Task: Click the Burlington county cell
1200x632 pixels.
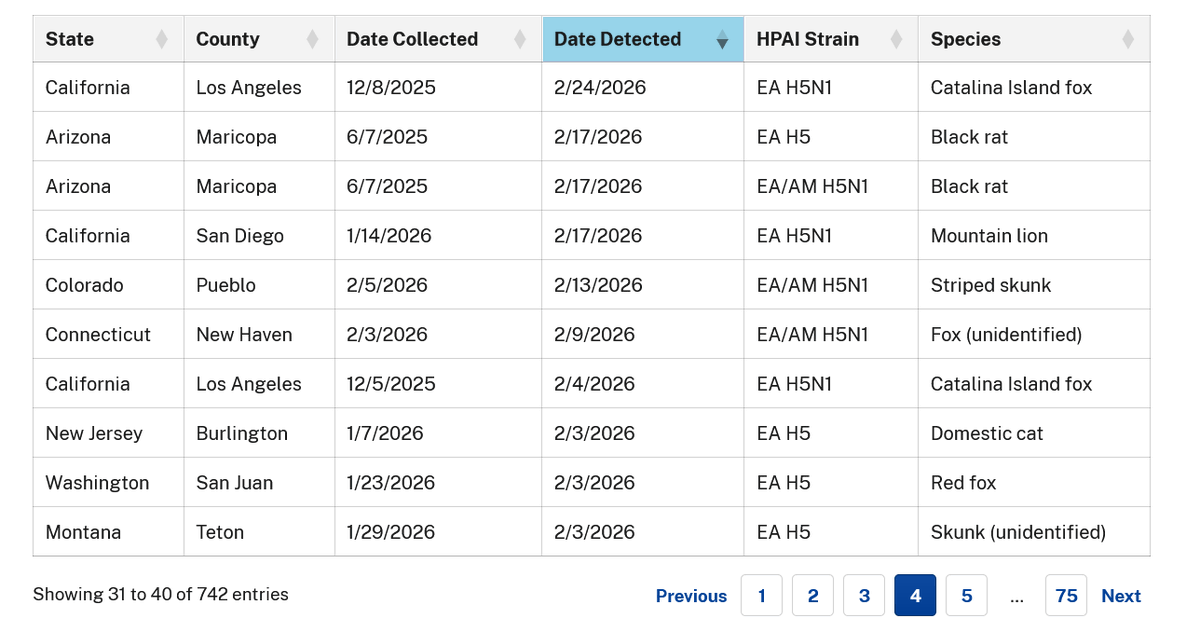Action: tap(259, 433)
